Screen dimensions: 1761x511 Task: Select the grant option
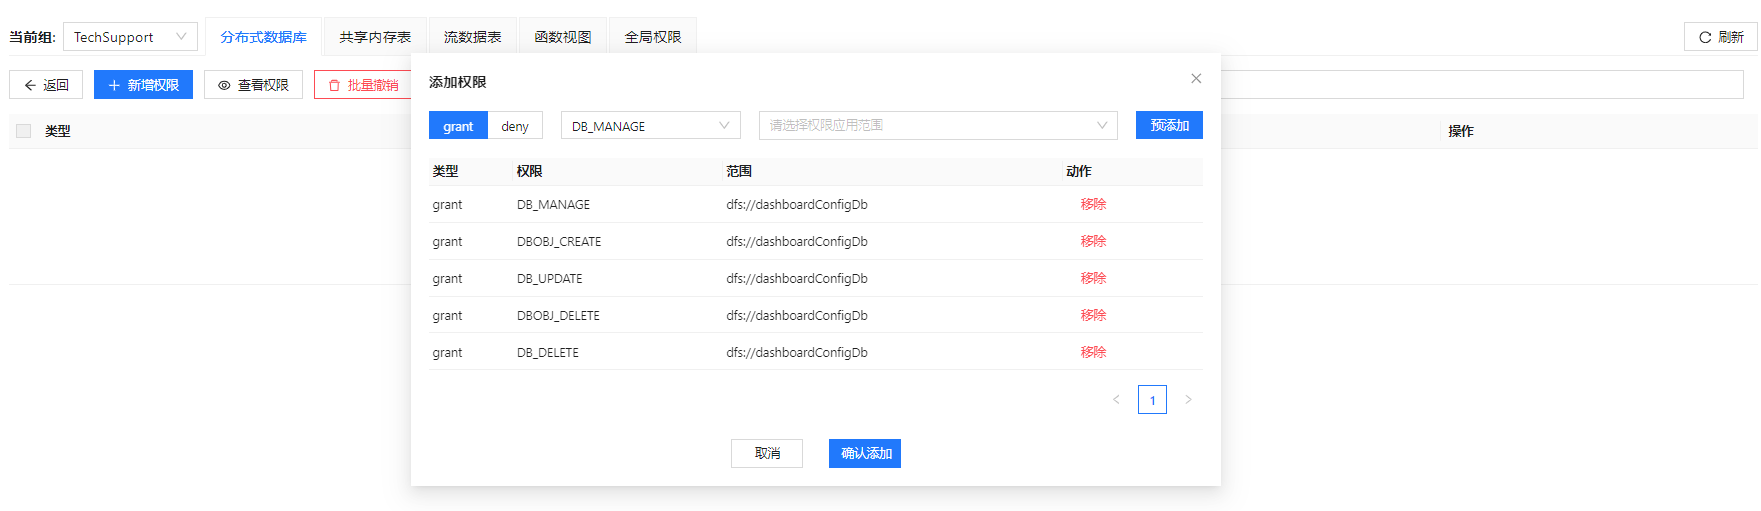[458, 126]
